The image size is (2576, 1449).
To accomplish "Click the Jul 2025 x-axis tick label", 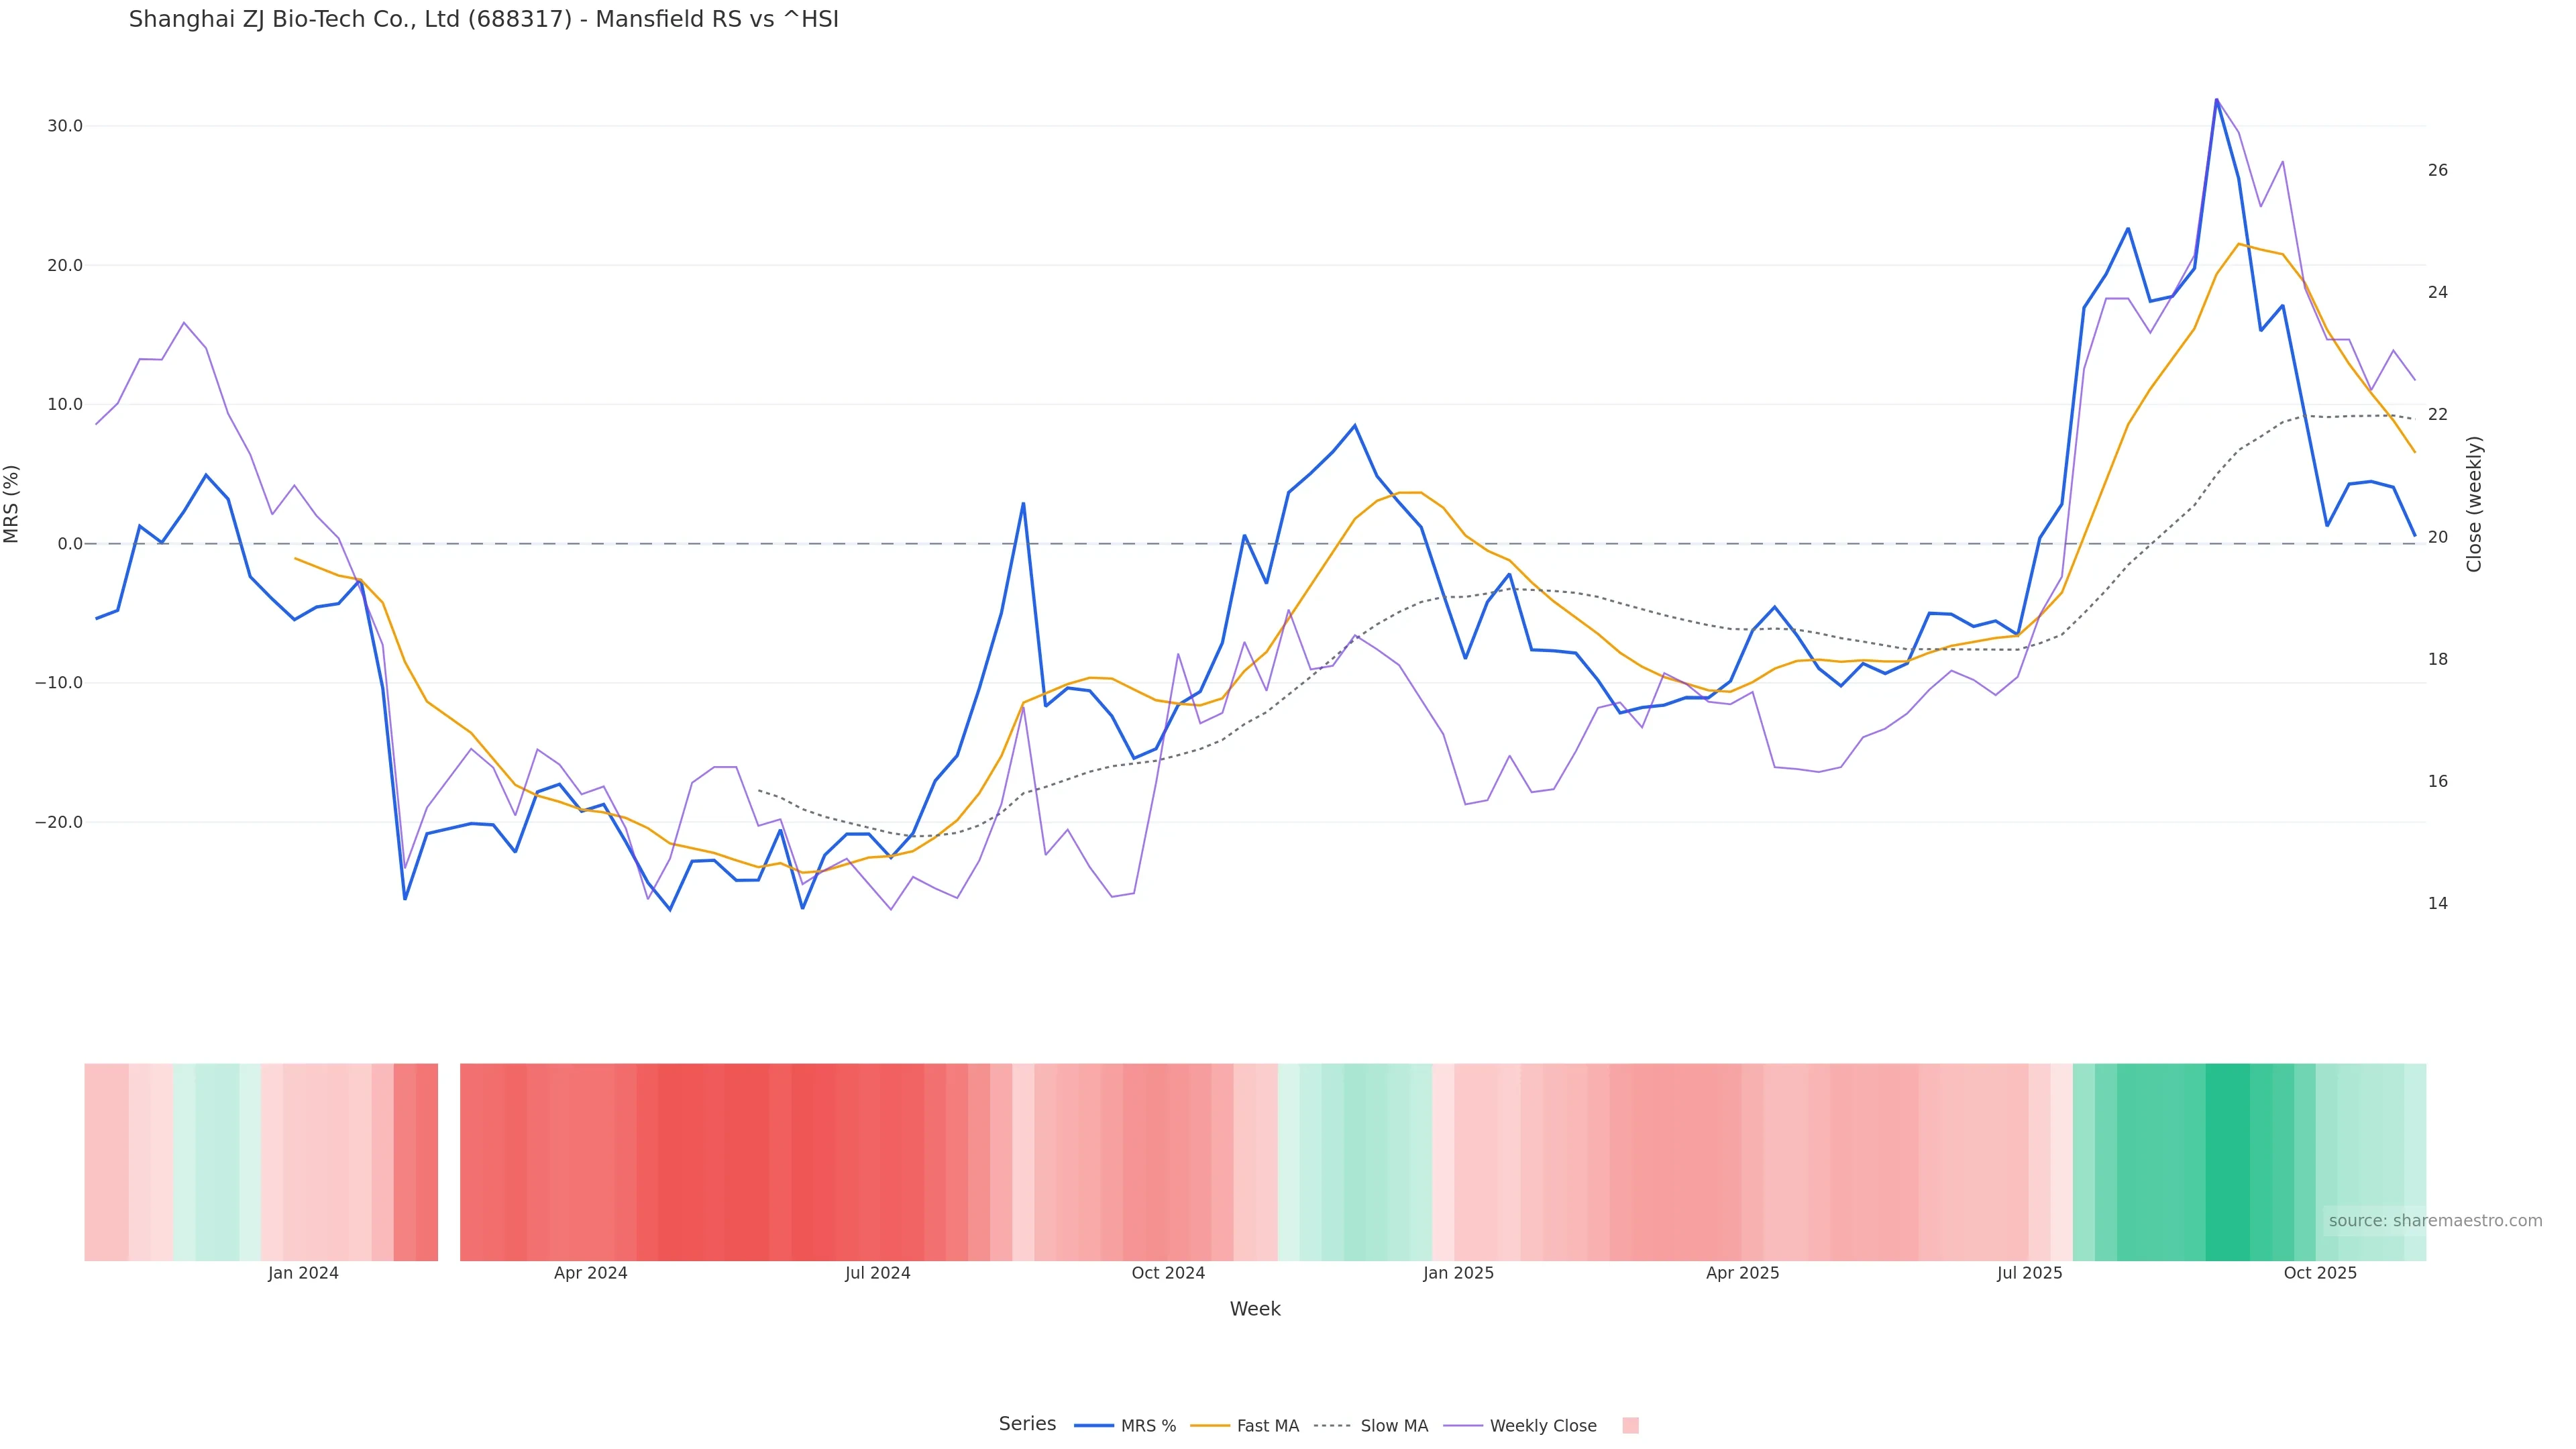I will pyautogui.click(x=2029, y=1273).
